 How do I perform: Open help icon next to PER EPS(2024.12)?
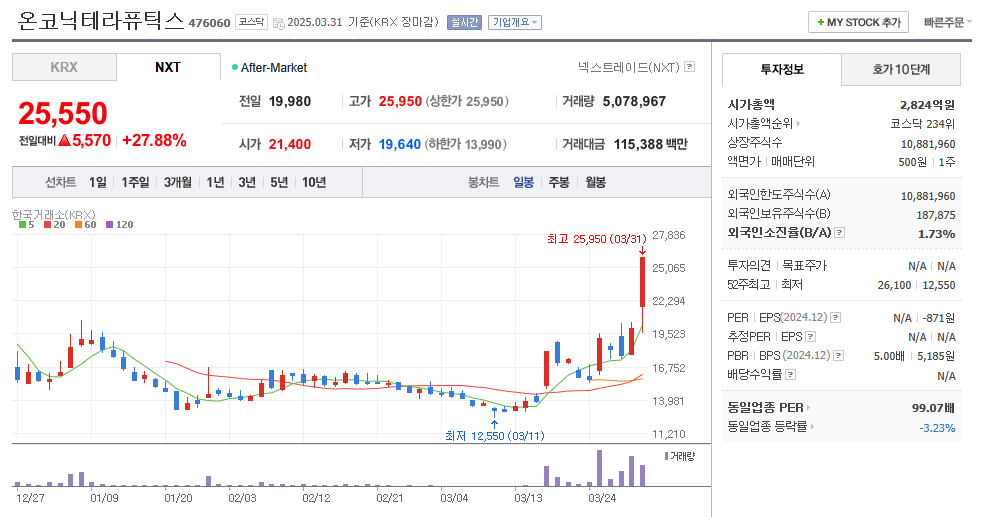coord(835,318)
